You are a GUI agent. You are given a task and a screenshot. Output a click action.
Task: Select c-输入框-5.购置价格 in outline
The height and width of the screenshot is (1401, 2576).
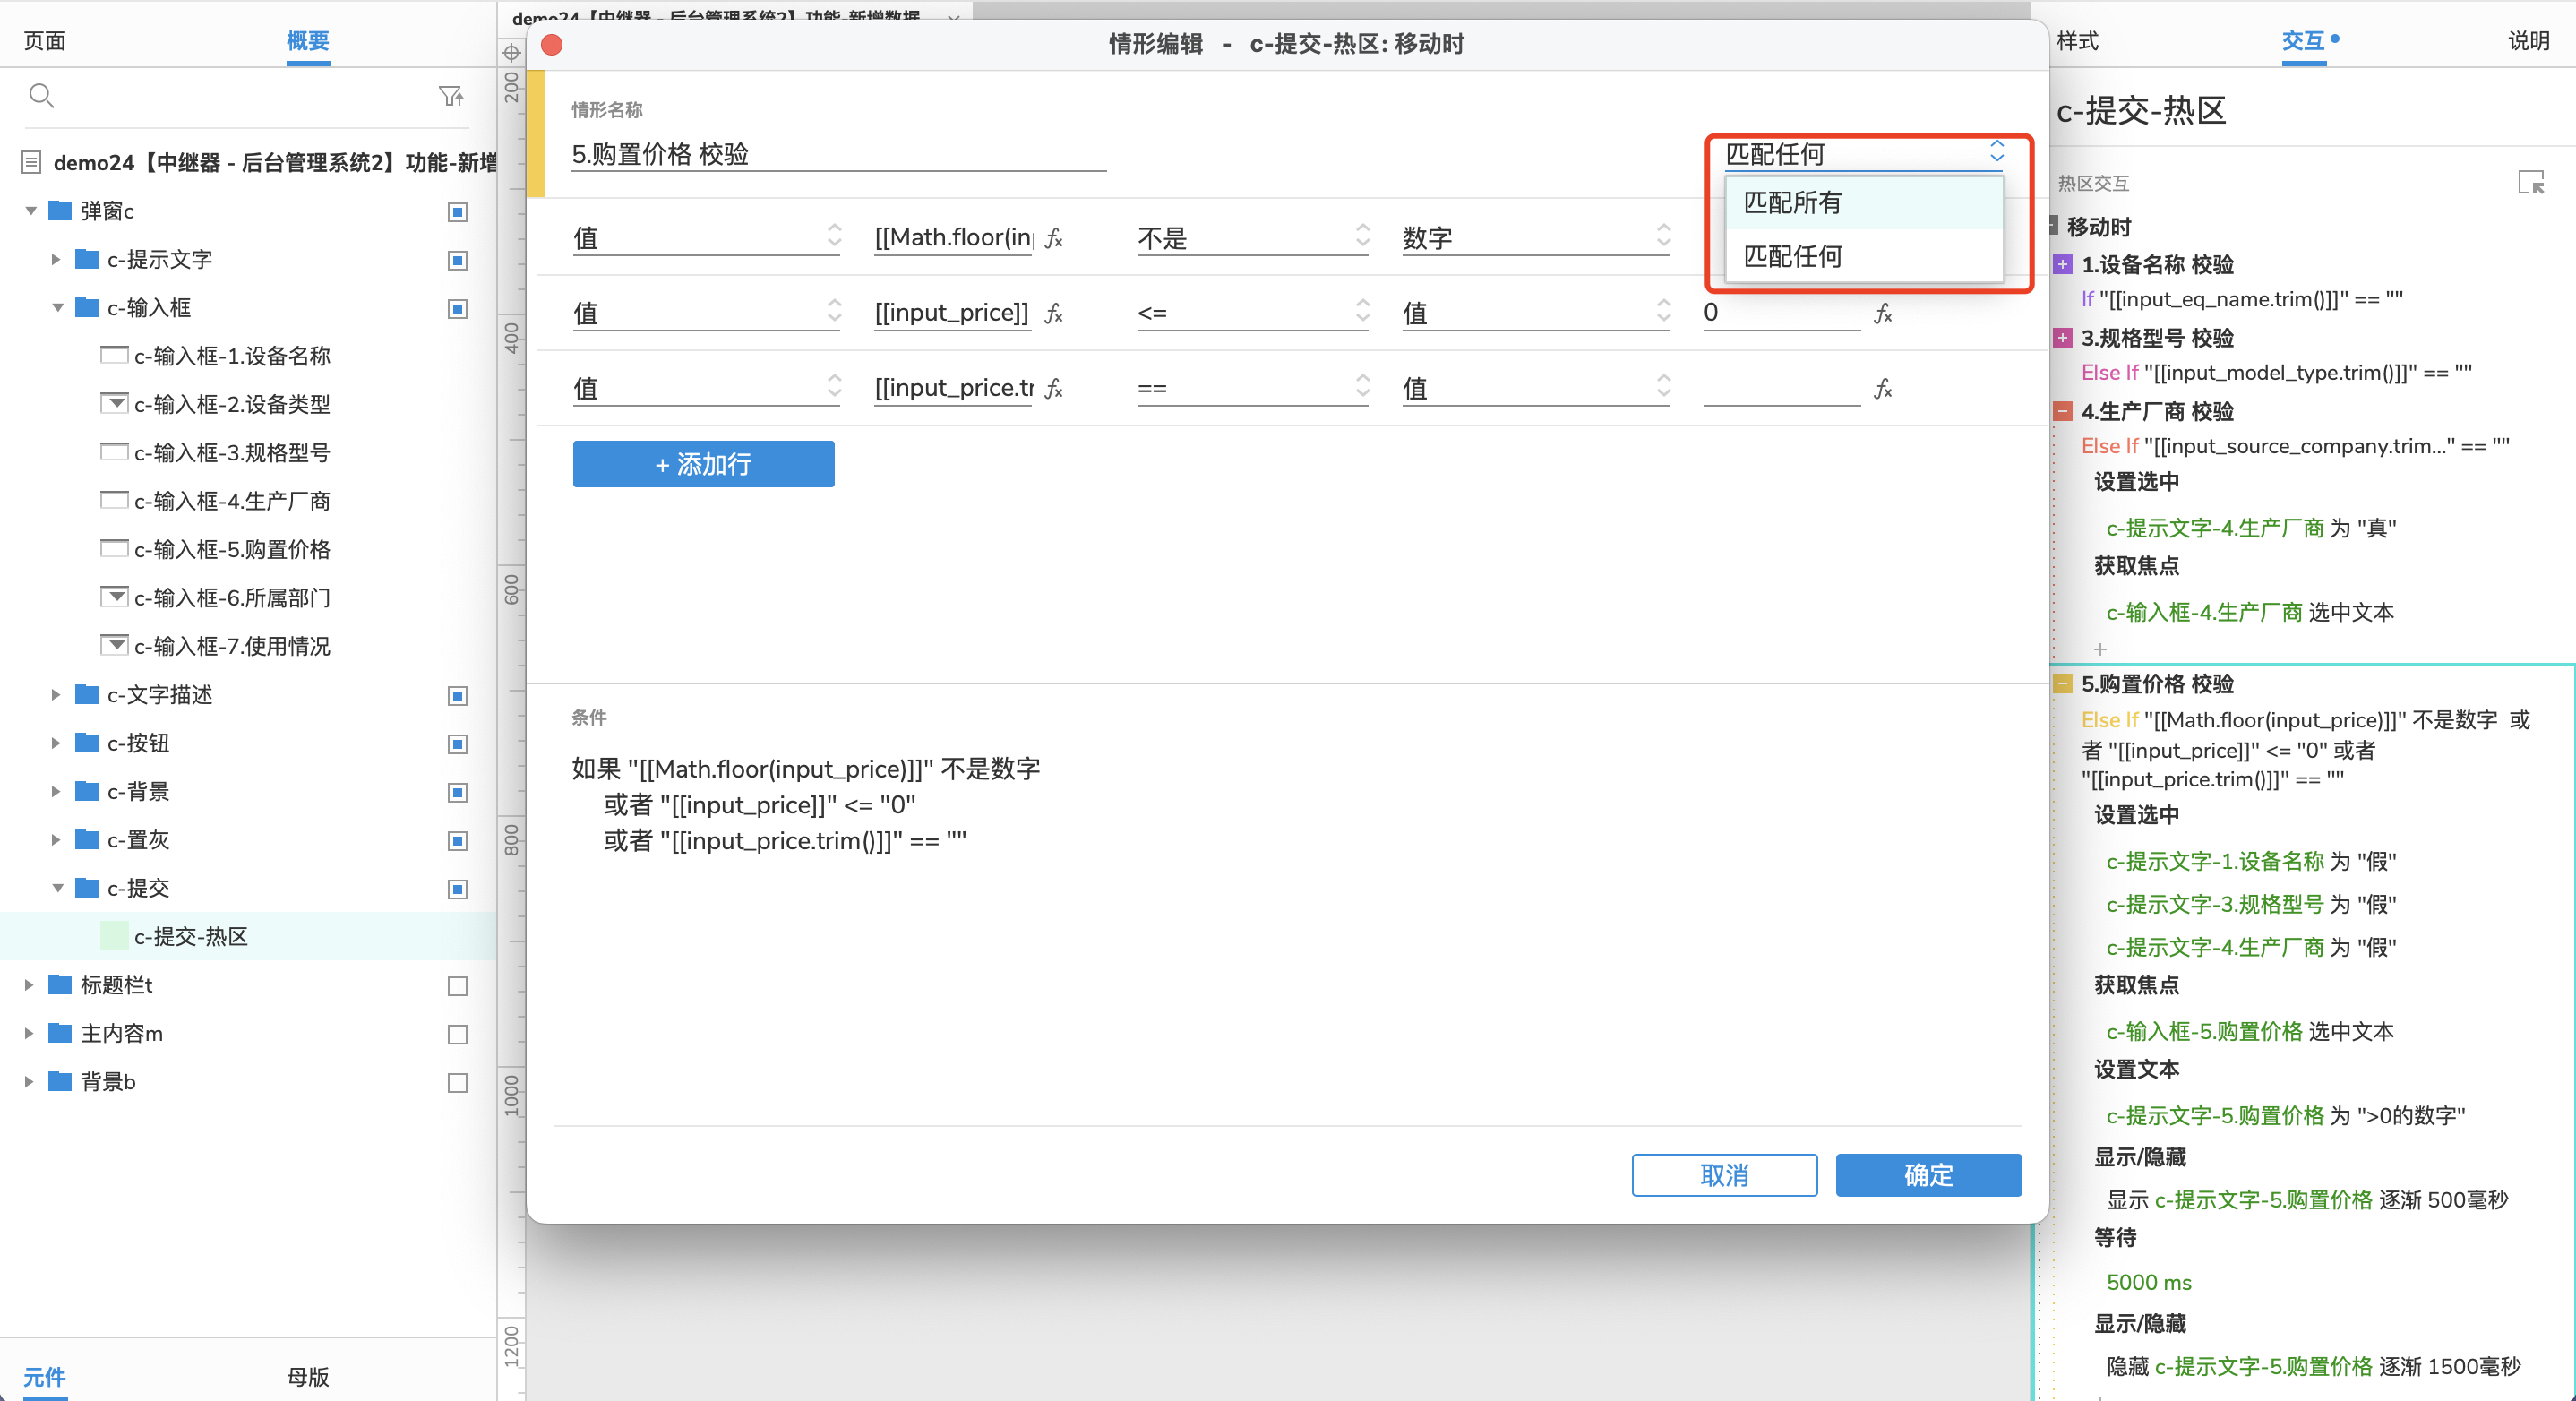point(232,549)
